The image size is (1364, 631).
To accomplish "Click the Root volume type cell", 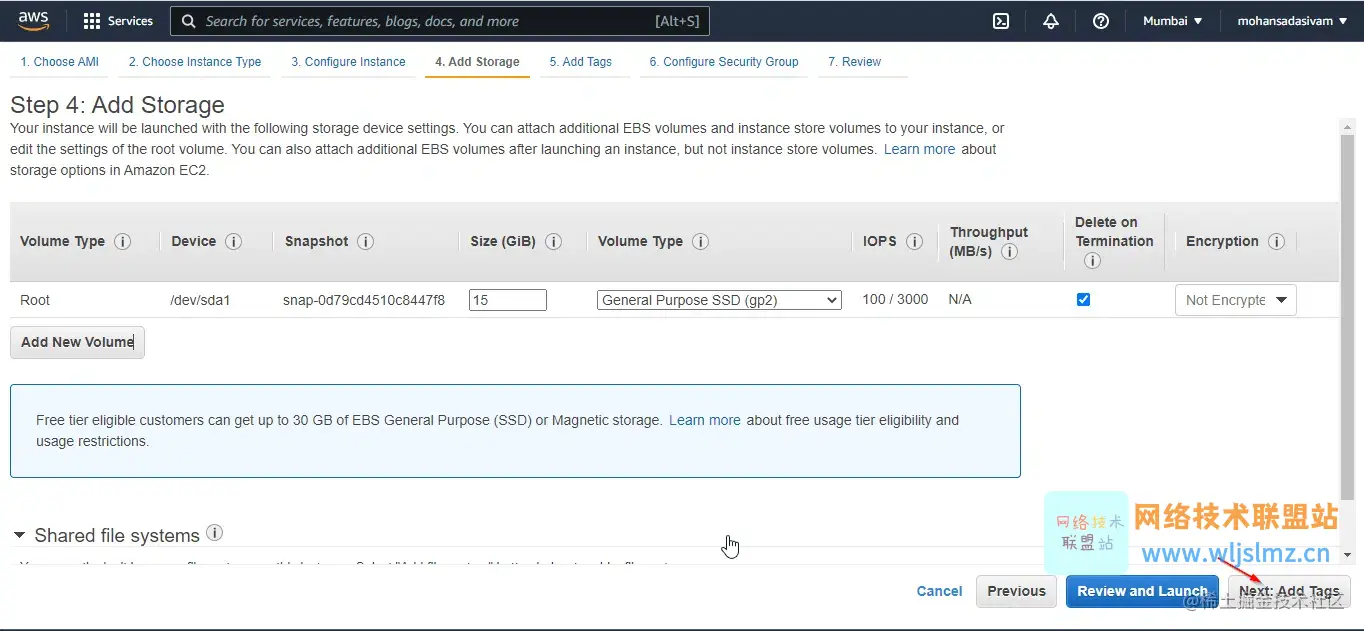I will point(35,300).
